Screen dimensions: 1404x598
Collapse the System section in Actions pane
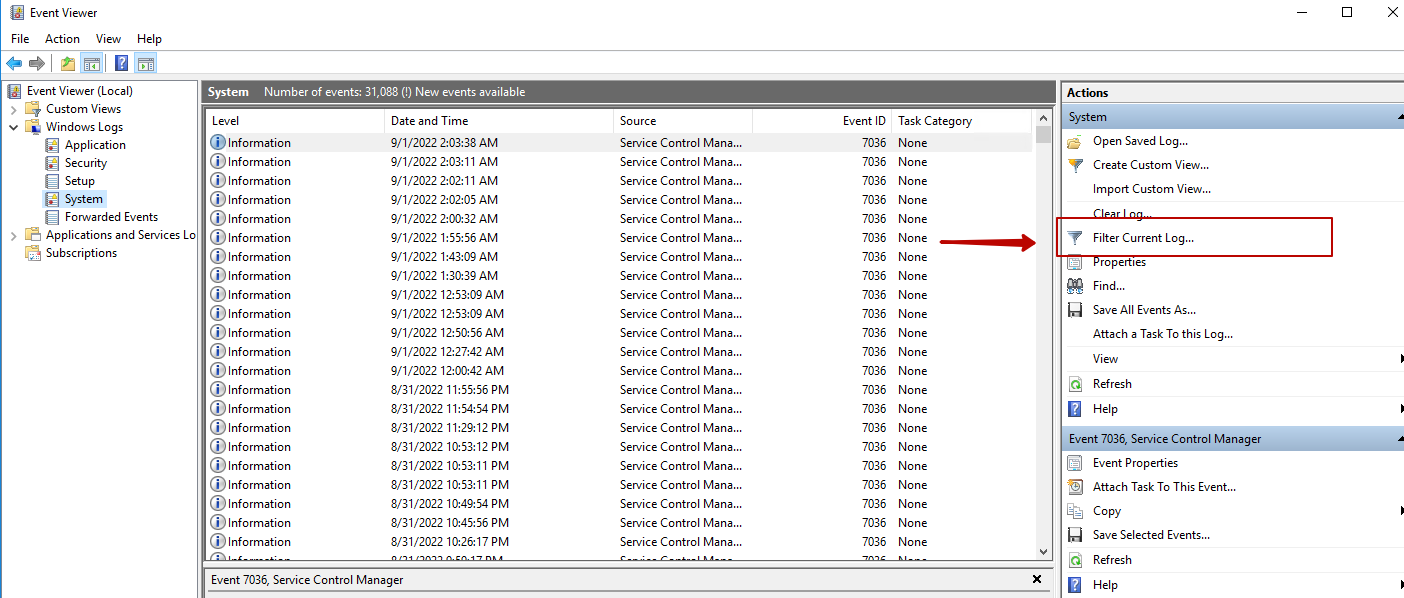coord(1399,117)
